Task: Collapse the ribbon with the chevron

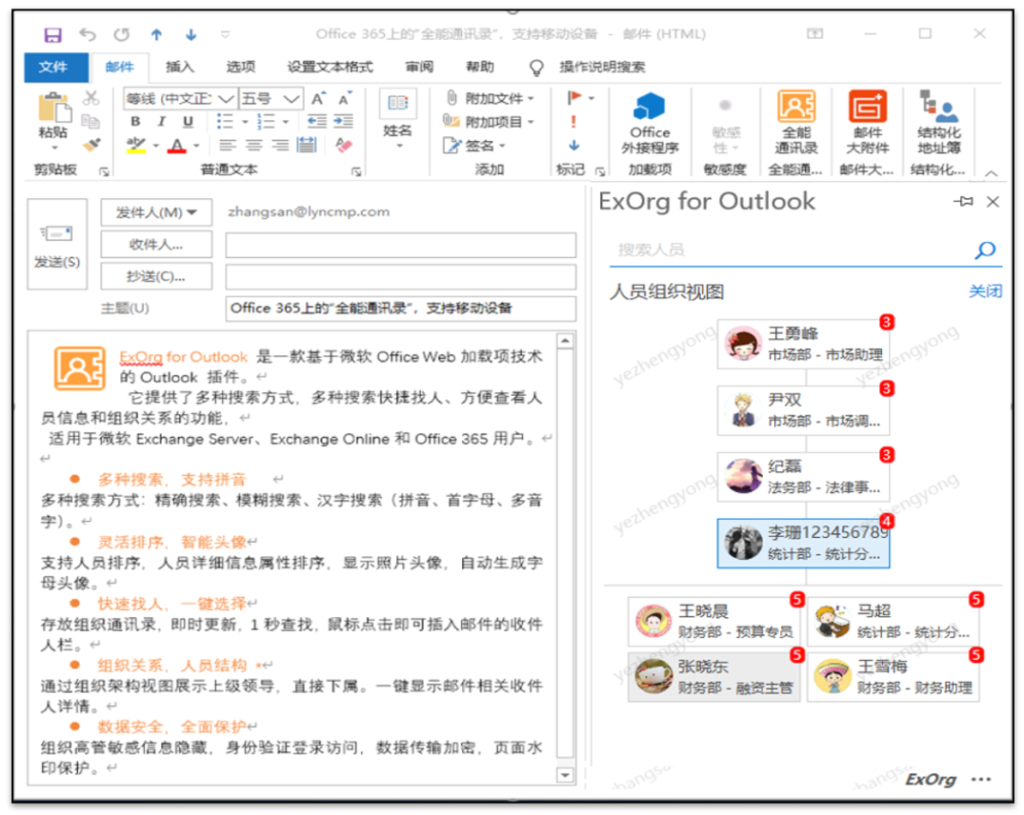Action: tap(991, 173)
